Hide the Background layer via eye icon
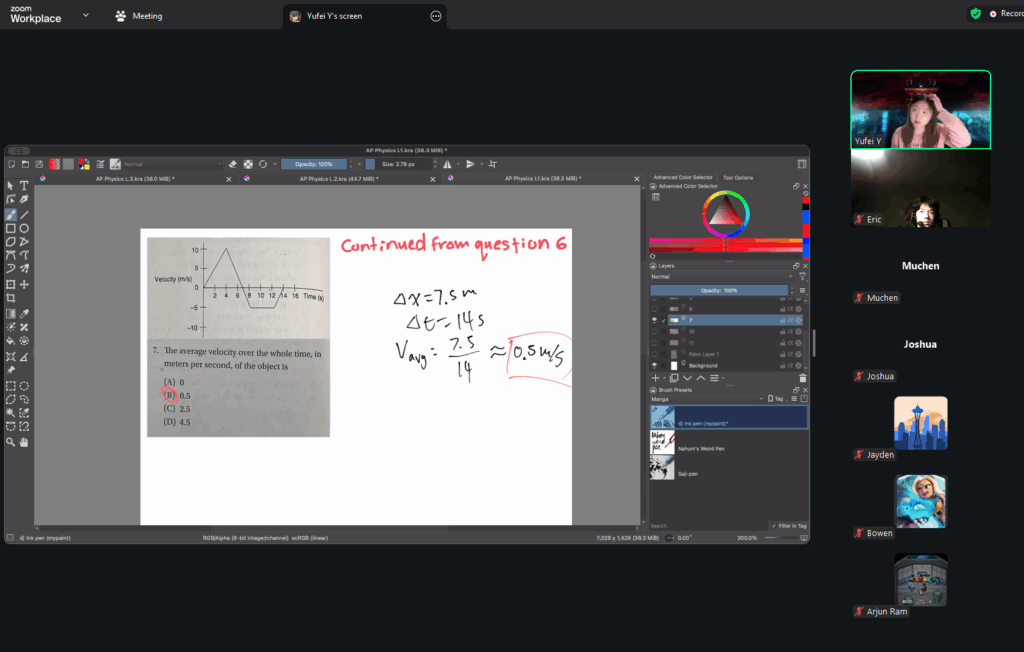 [655, 366]
